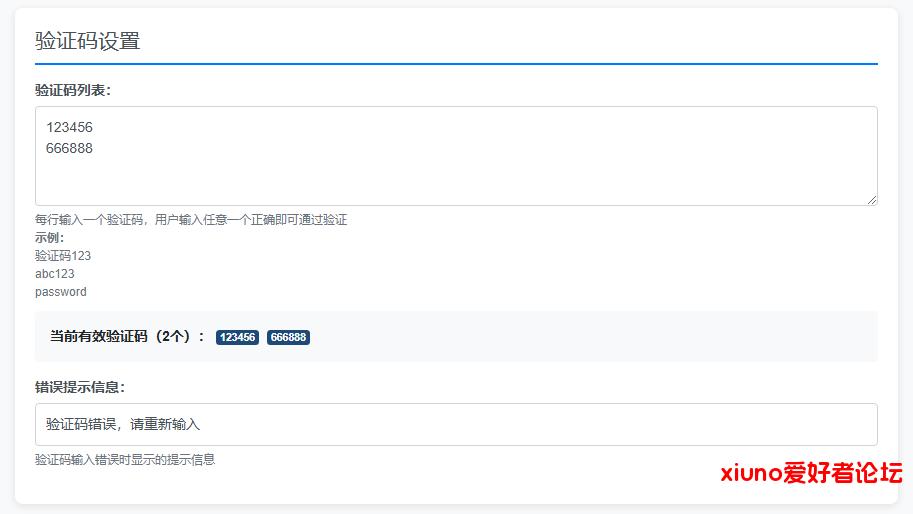This screenshot has width=913, height=514.
Task: Click the 每行输入一个验证码 help text
Action: click(191, 220)
